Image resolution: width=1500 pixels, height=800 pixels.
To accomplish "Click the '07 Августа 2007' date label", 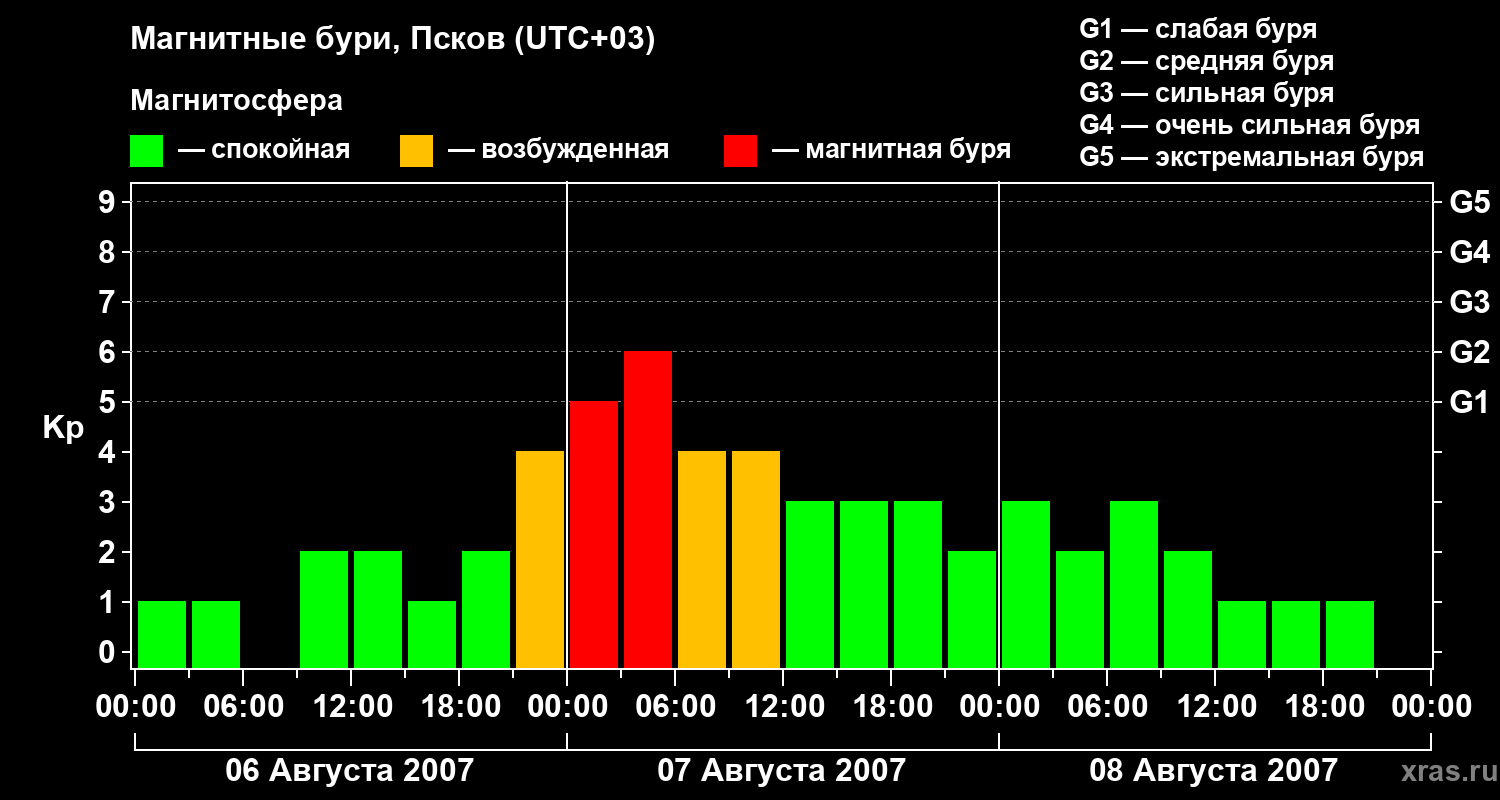I will (781, 770).
